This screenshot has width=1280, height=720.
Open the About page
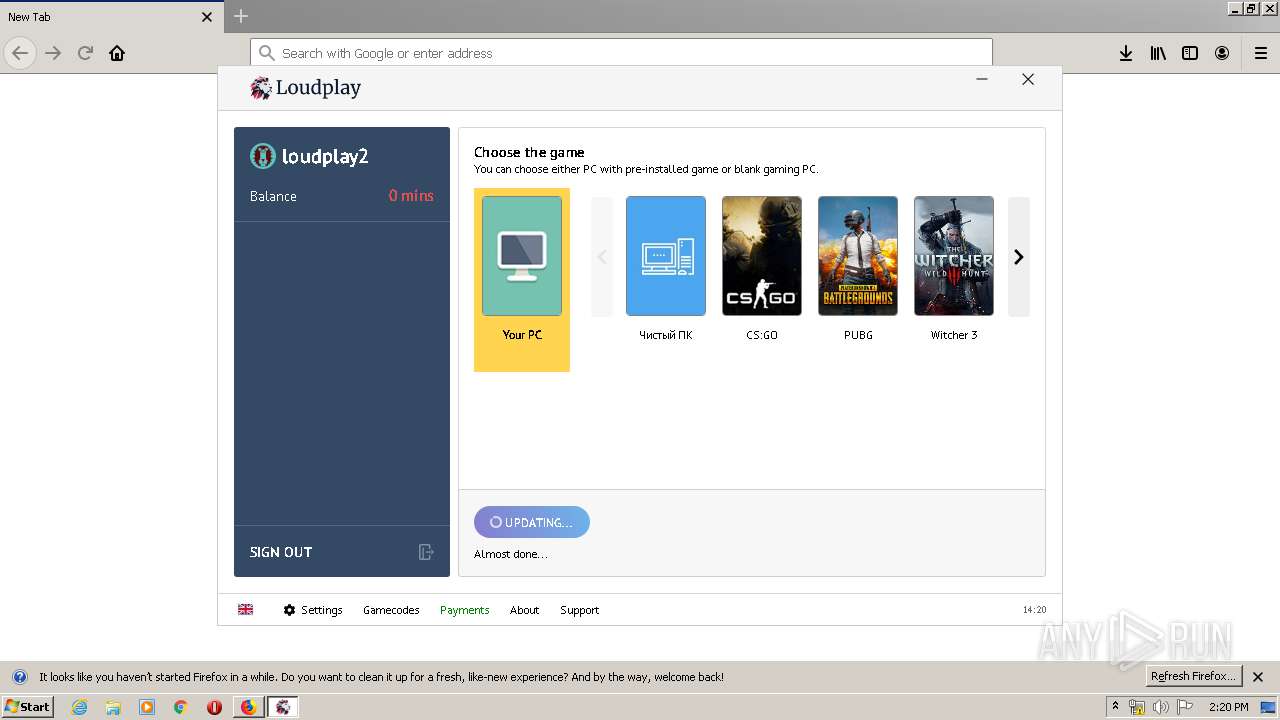tap(524, 610)
